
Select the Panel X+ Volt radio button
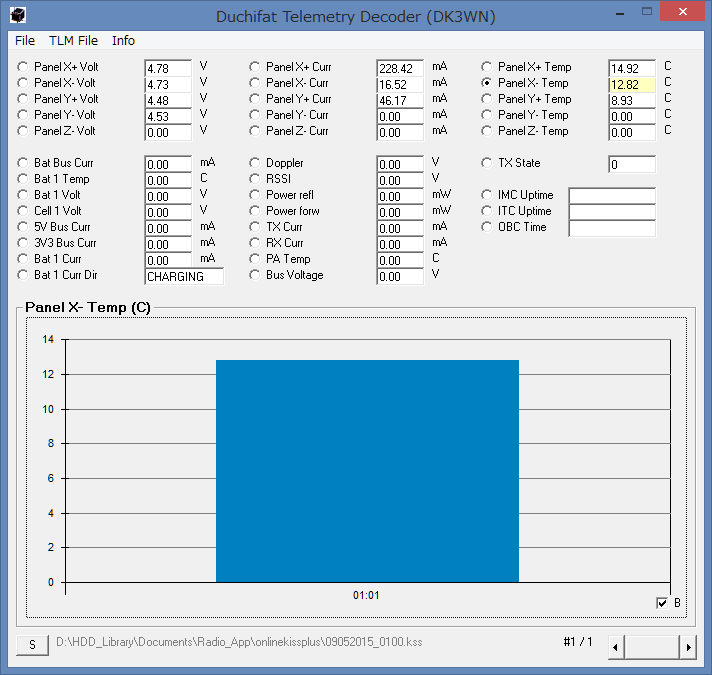22,67
